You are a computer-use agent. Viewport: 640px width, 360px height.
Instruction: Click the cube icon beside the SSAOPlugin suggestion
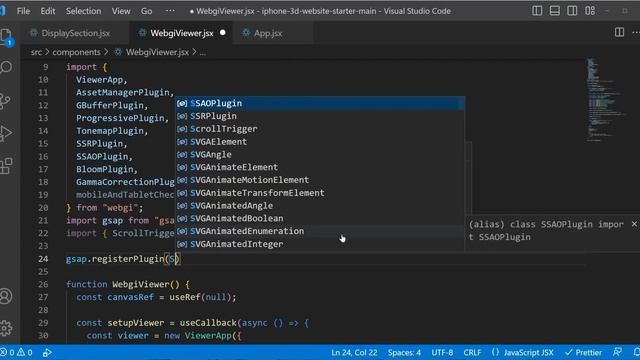[x=182, y=104]
